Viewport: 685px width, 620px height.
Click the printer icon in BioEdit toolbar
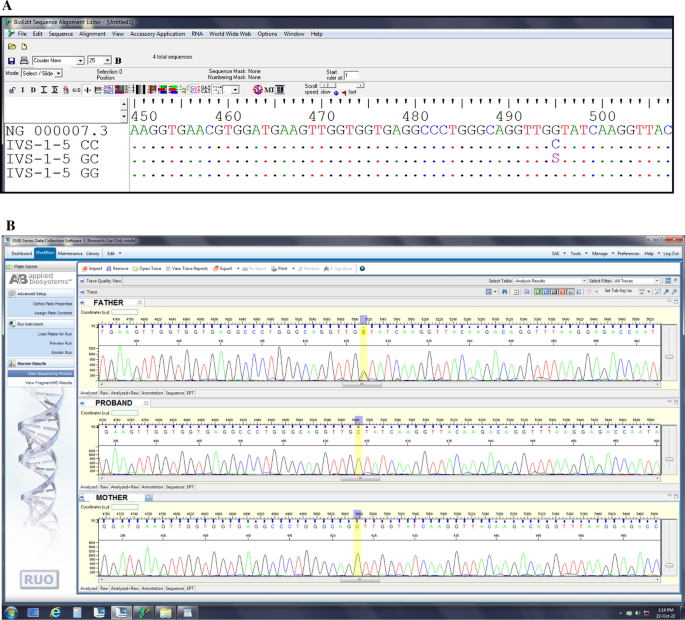click(23, 60)
